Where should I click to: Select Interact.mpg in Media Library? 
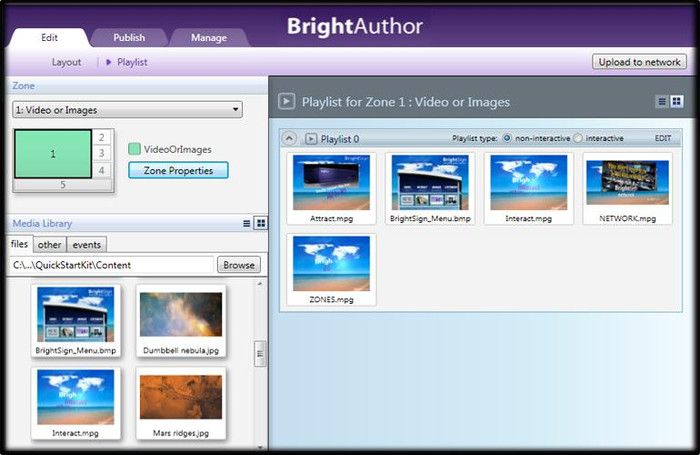[75, 404]
